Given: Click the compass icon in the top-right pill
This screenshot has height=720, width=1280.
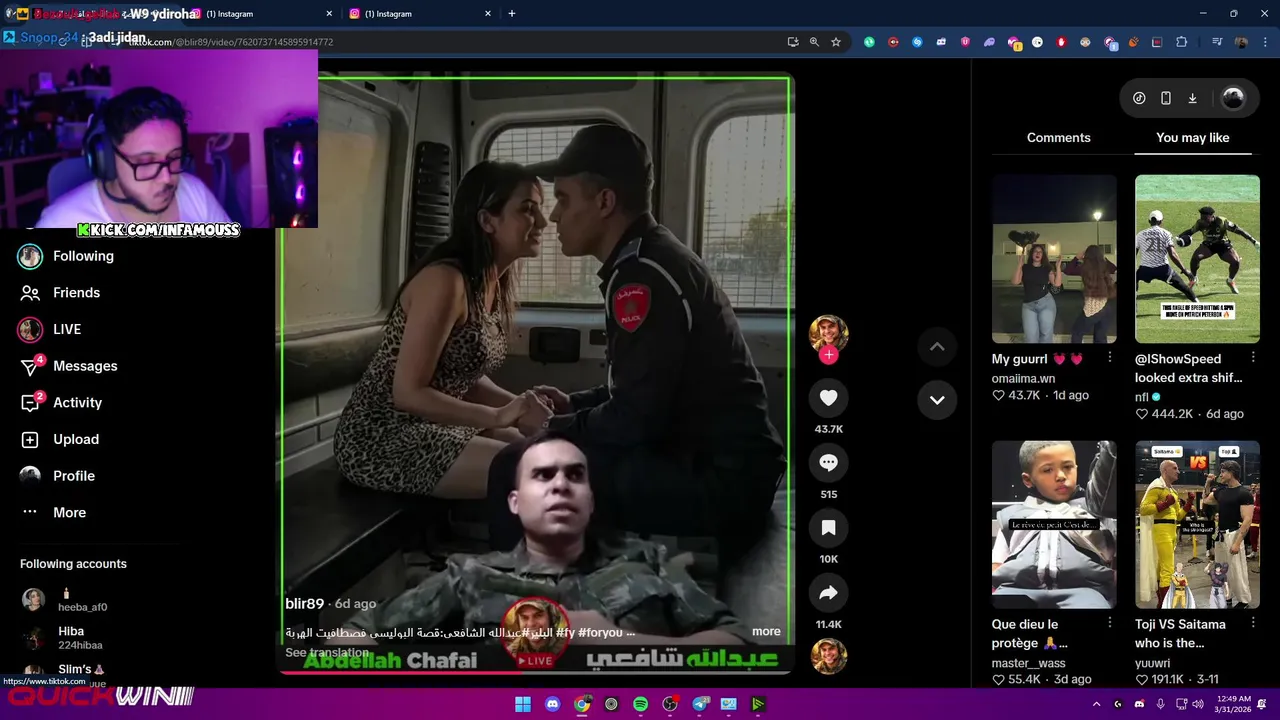Looking at the screenshot, I should pyautogui.click(x=1139, y=98).
